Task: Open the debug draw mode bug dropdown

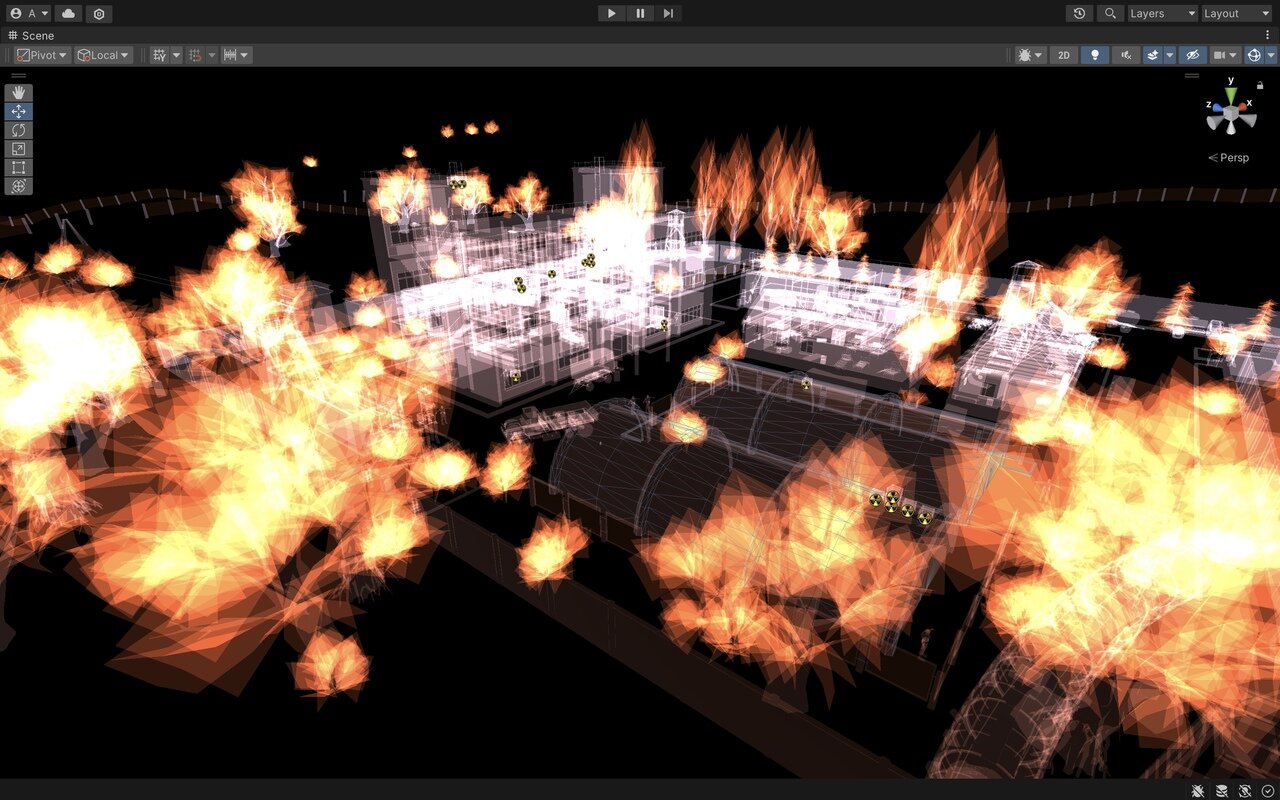Action: tap(1030, 55)
